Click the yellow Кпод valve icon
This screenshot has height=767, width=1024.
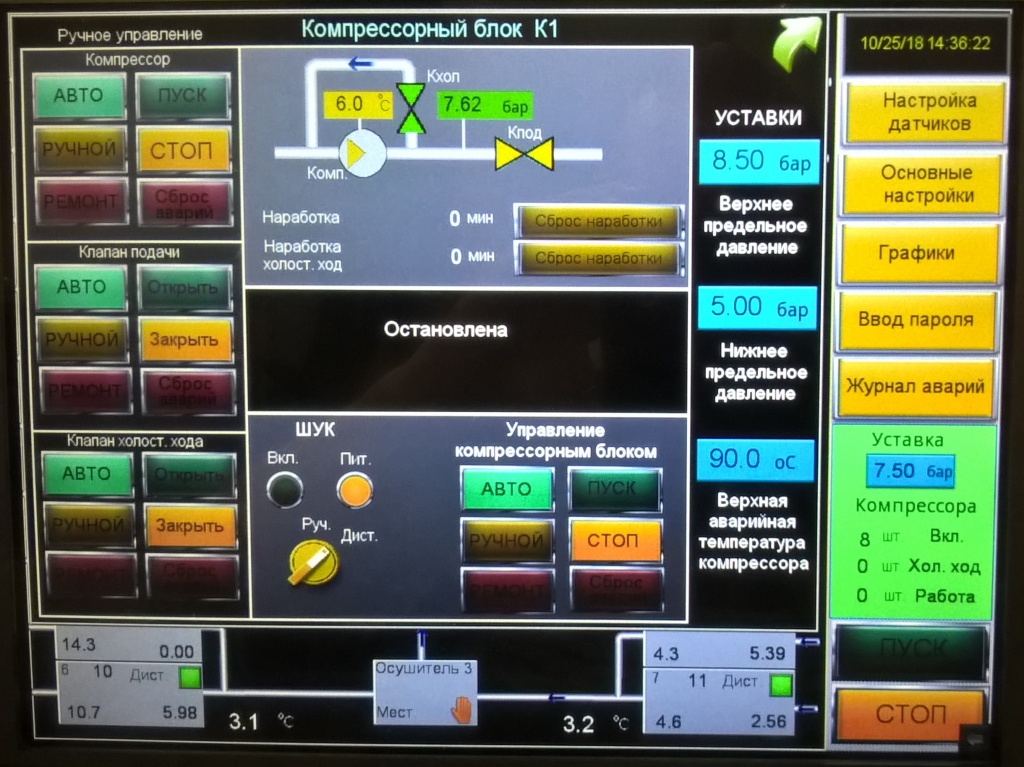click(525, 155)
